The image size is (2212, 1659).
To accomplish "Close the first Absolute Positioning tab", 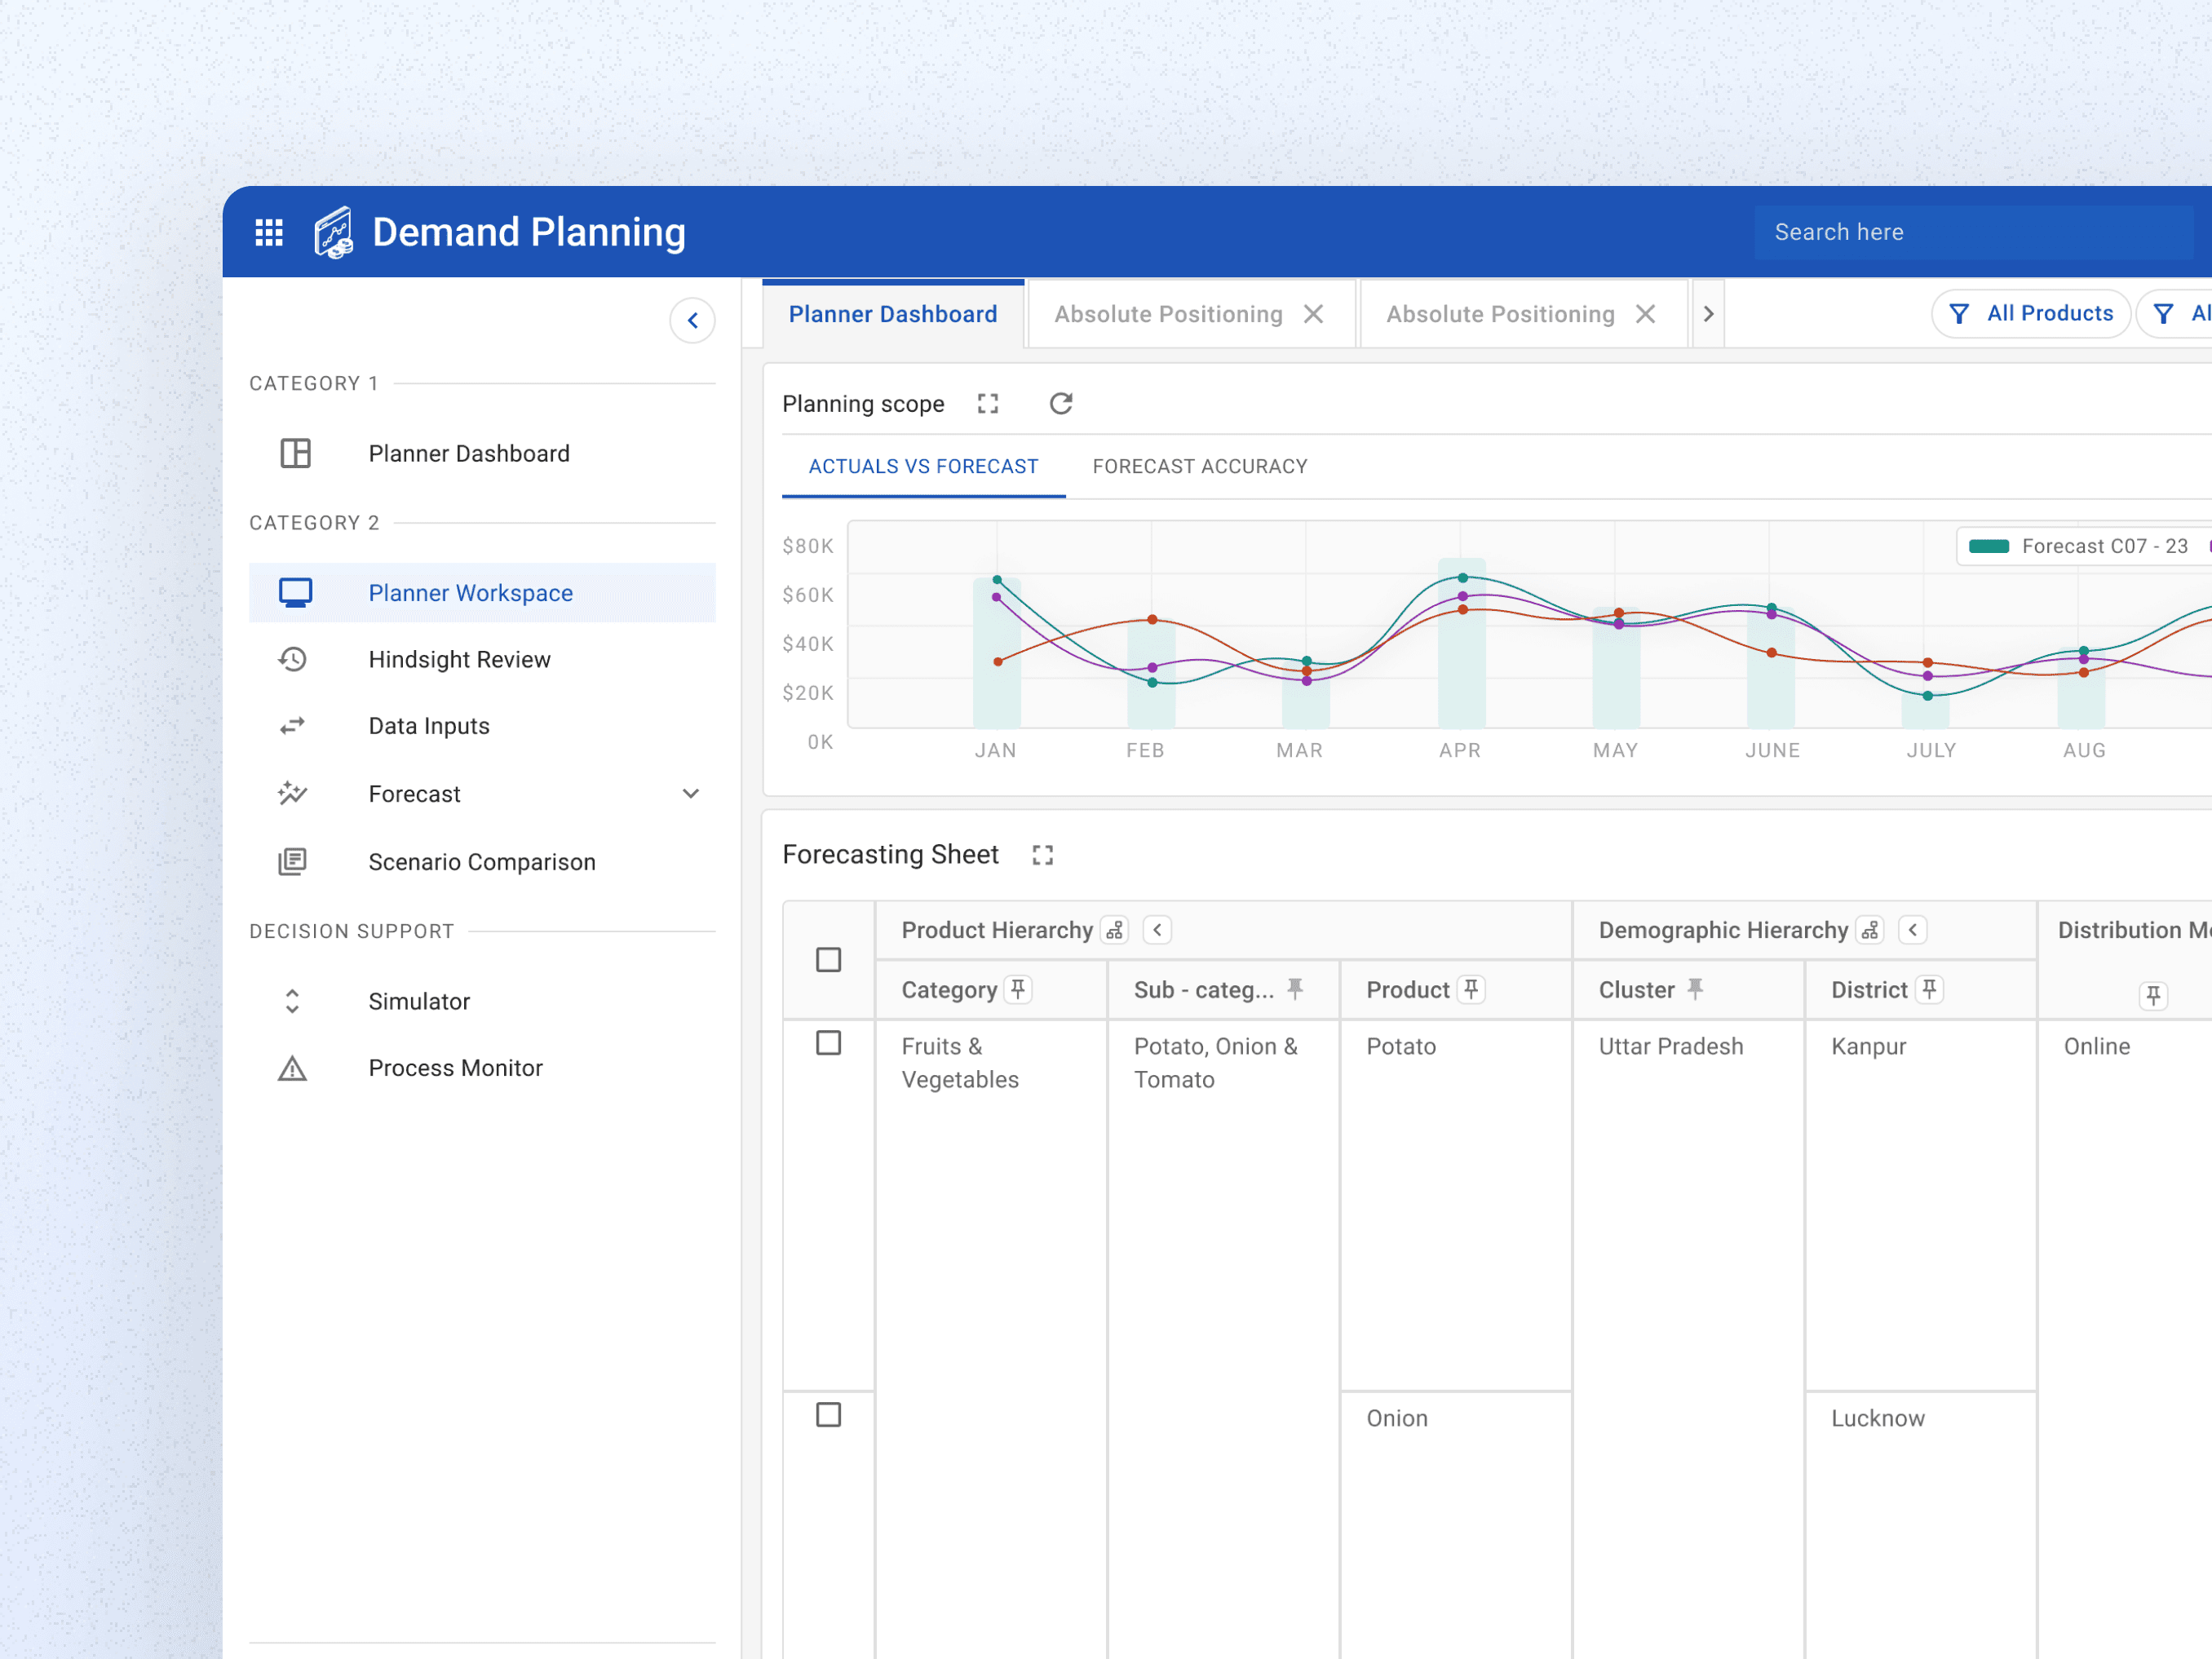I will coord(1314,314).
